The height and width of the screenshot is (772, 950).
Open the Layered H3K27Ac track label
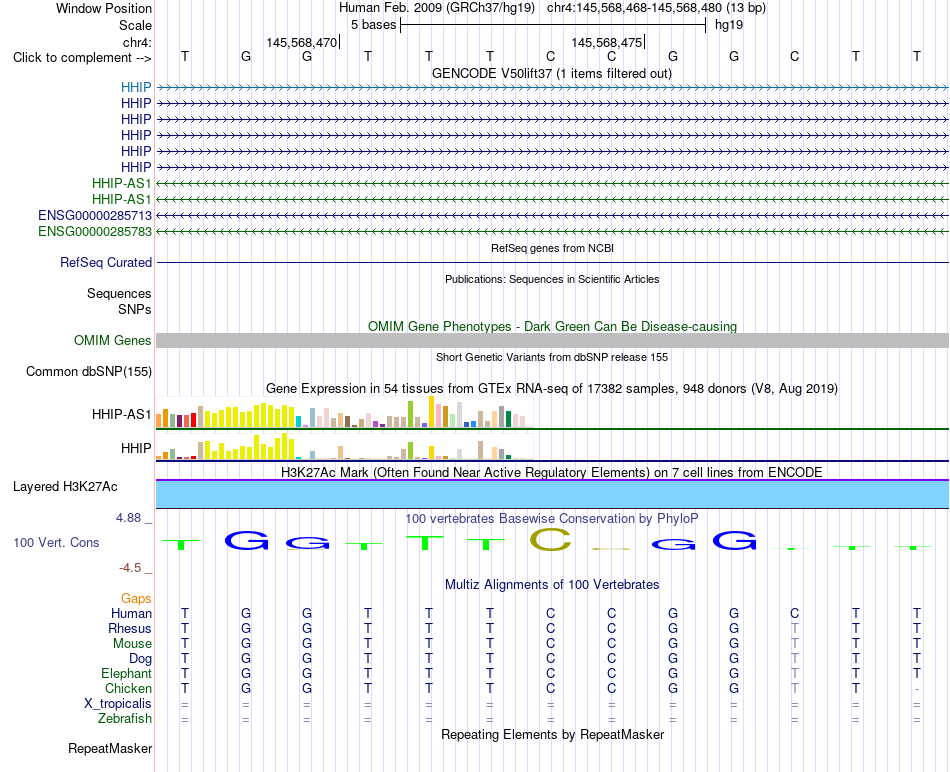(65, 487)
